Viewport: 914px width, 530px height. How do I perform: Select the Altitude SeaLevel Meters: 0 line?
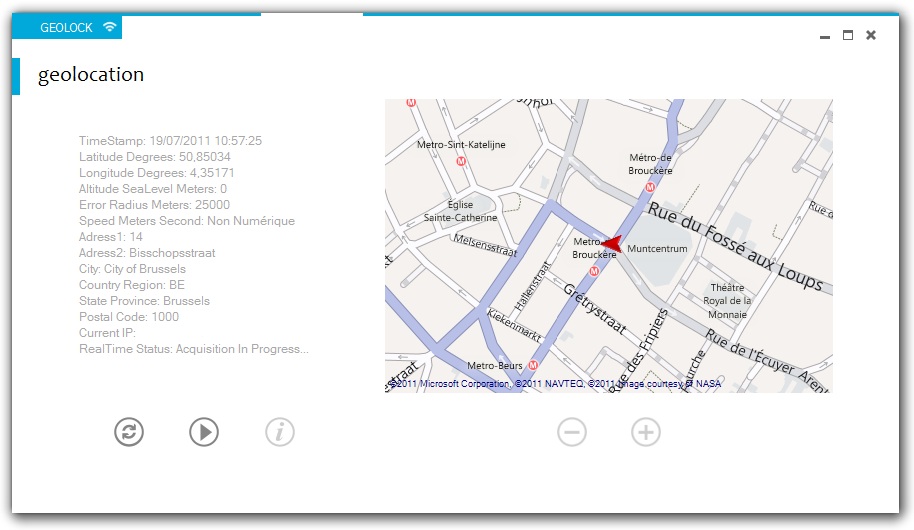153,189
